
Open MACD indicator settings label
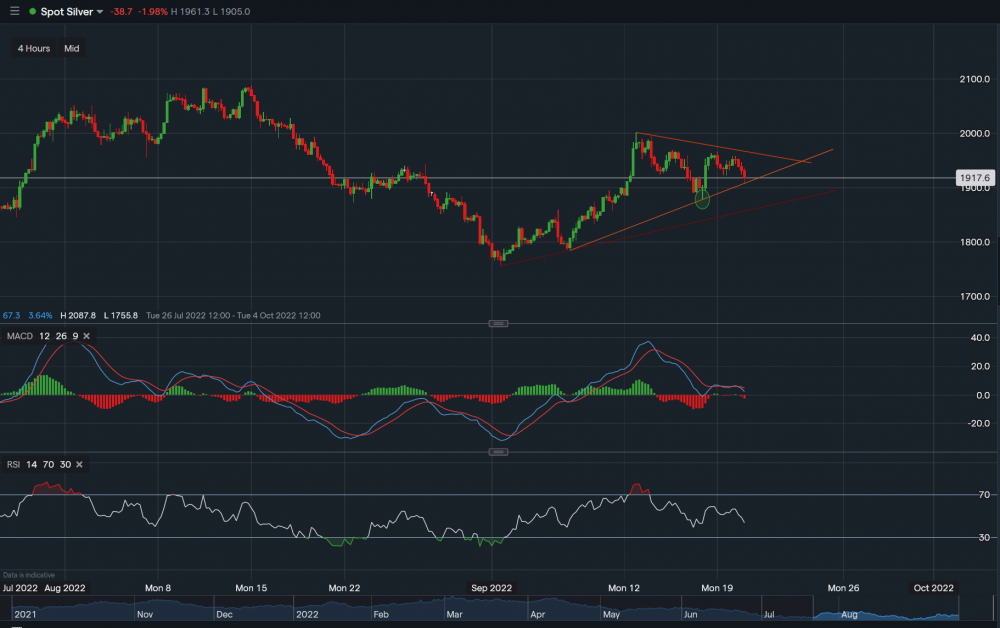point(20,336)
